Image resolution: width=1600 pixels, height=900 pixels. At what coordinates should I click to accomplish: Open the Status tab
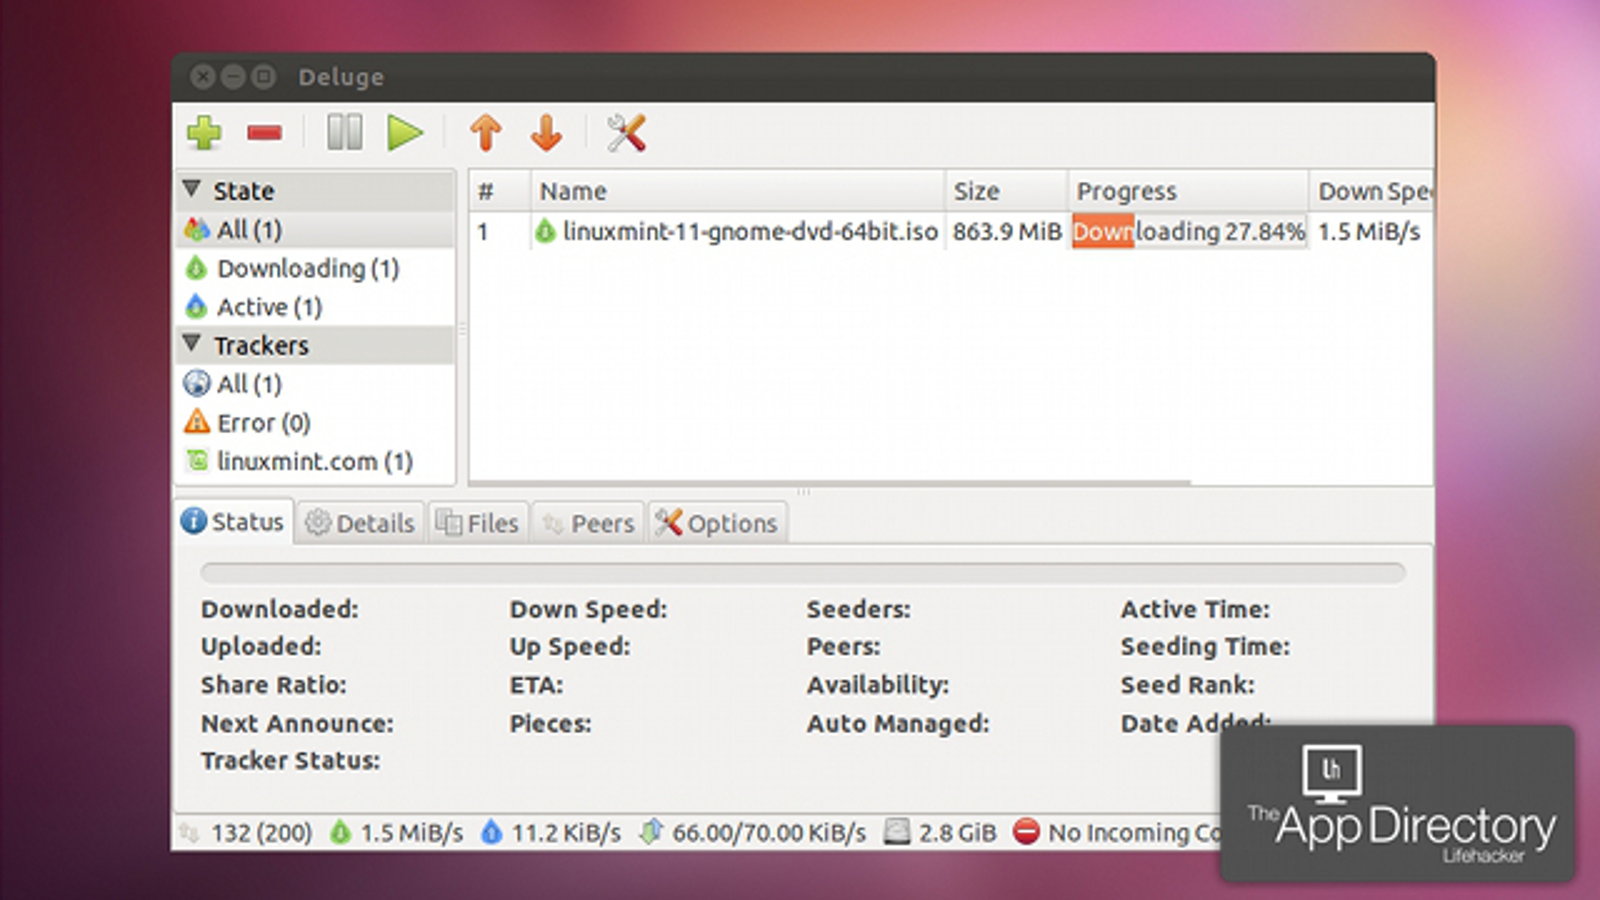(x=234, y=522)
